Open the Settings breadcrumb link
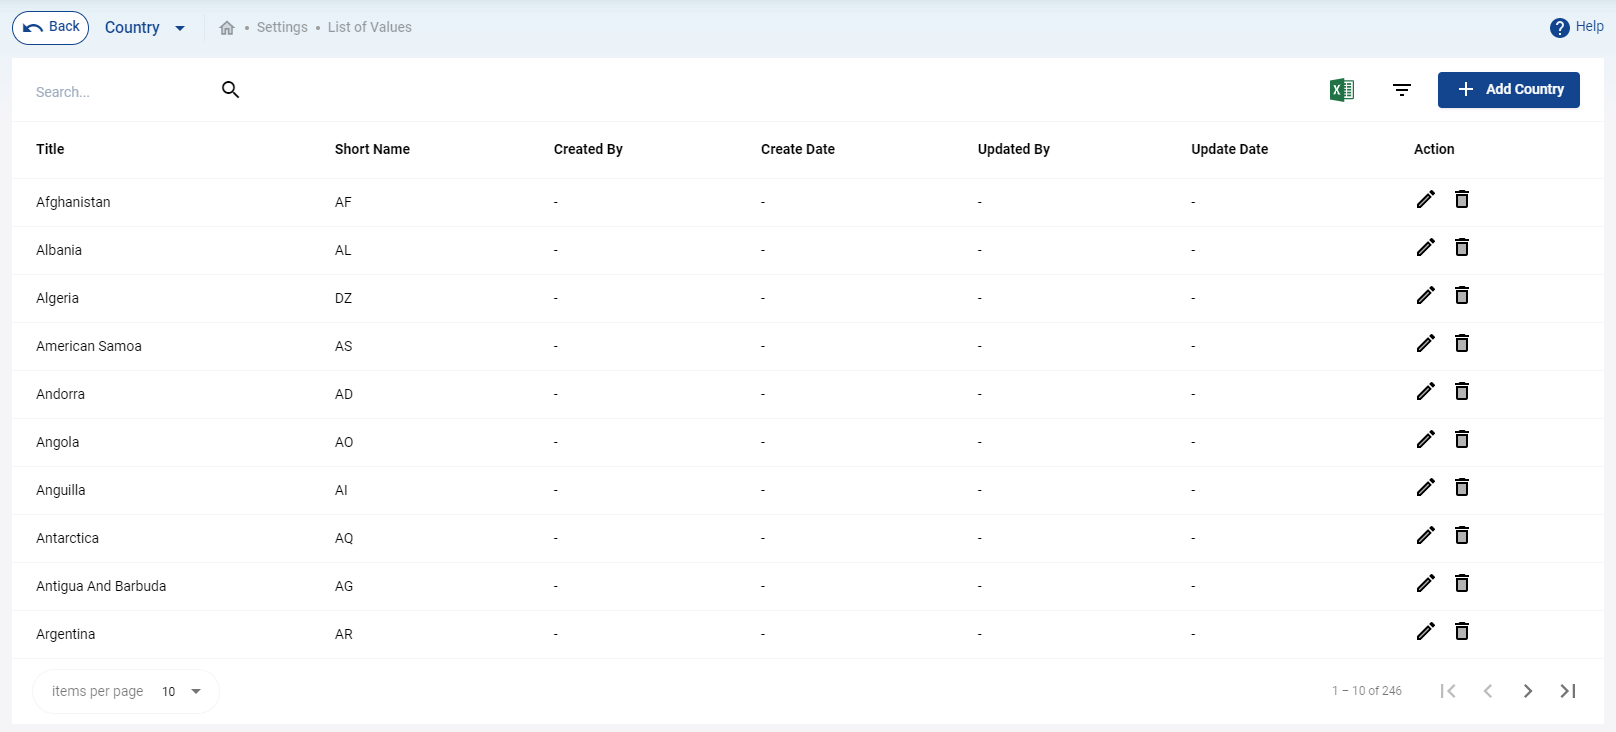This screenshot has width=1616, height=732. click(282, 27)
